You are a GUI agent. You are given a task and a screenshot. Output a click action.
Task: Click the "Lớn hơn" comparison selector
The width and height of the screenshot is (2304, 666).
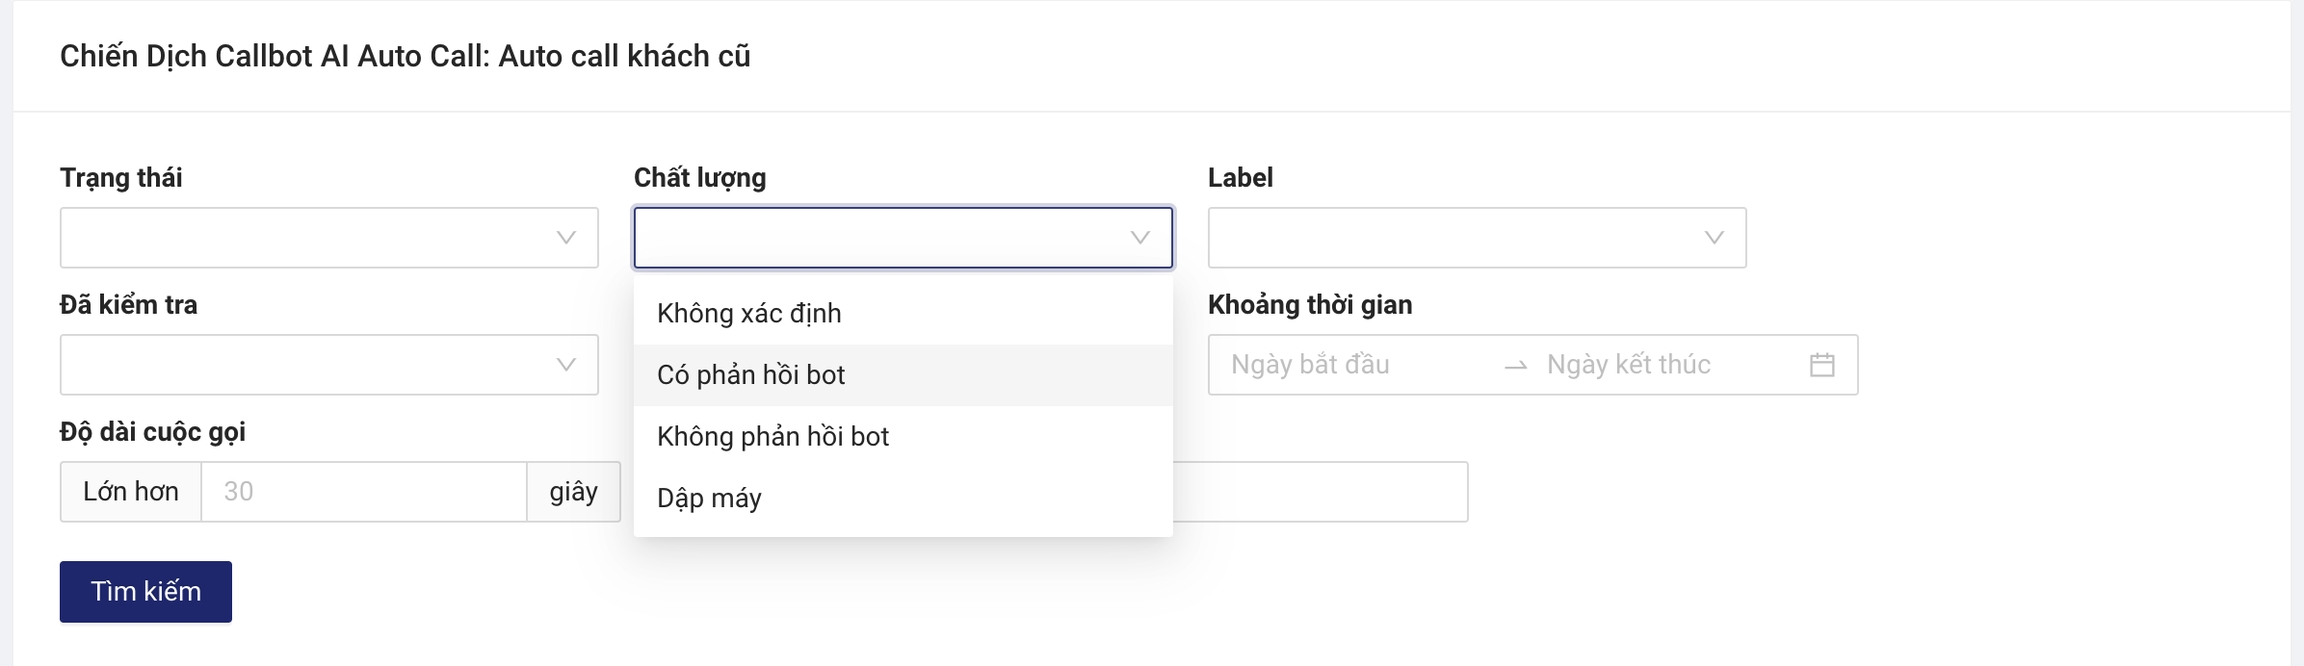coord(131,492)
